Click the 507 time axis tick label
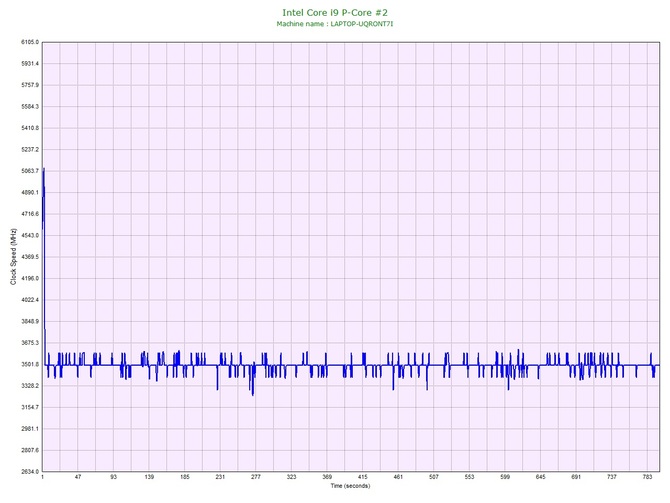This screenshot has width=670, height=503. (x=434, y=477)
